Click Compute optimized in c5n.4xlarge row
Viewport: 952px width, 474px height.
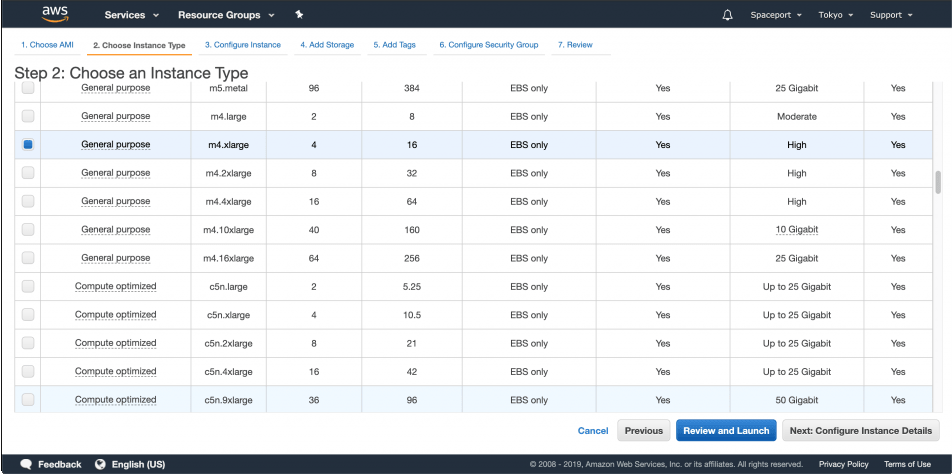pyautogui.click(x=115, y=371)
